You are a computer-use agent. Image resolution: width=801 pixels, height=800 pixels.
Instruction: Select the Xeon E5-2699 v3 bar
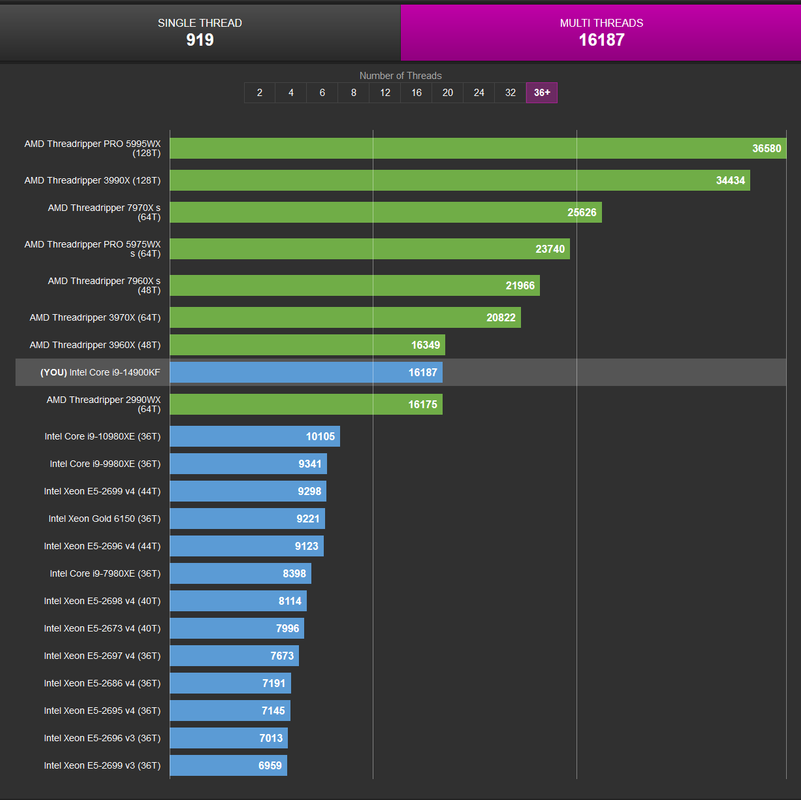[x=228, y=765]
